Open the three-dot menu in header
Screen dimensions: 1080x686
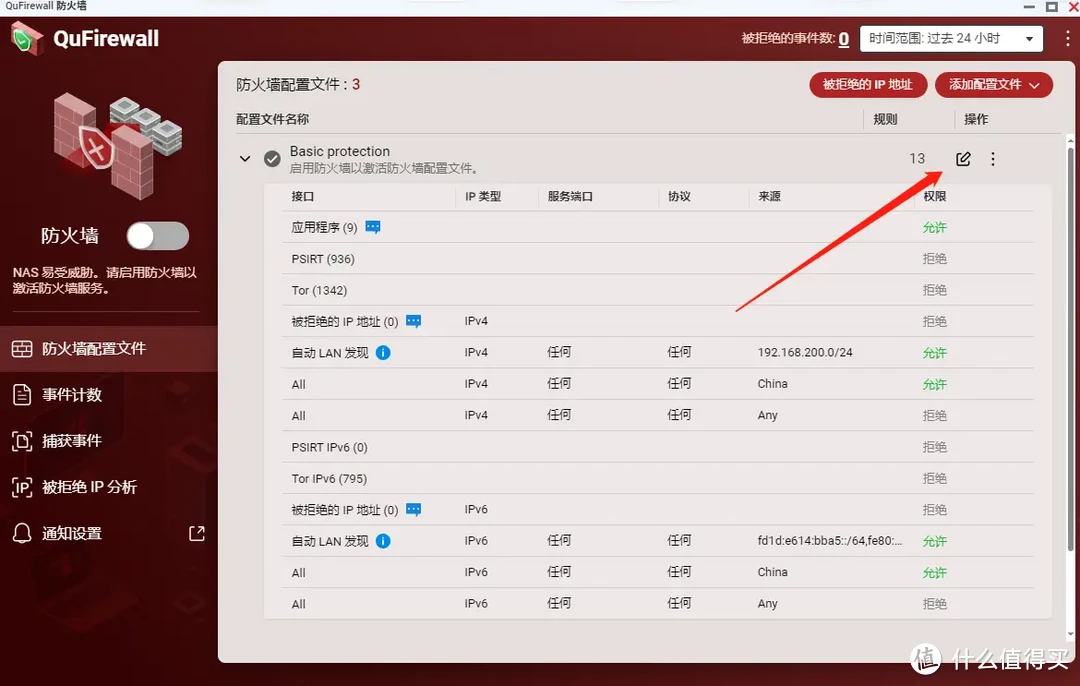pos(1067,39)
